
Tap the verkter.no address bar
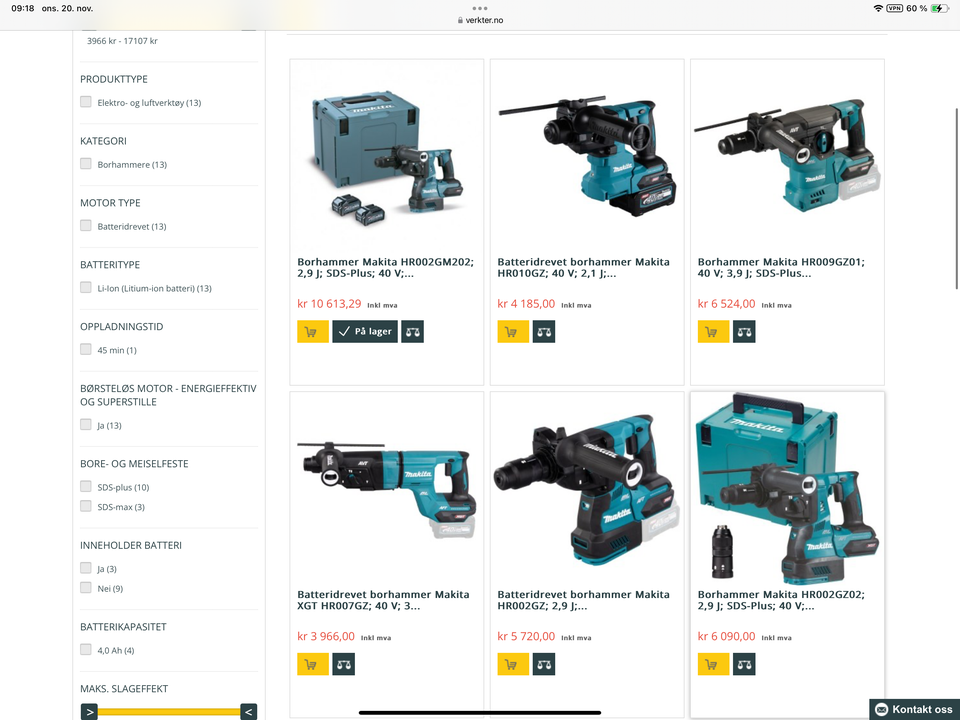[480, 20]
